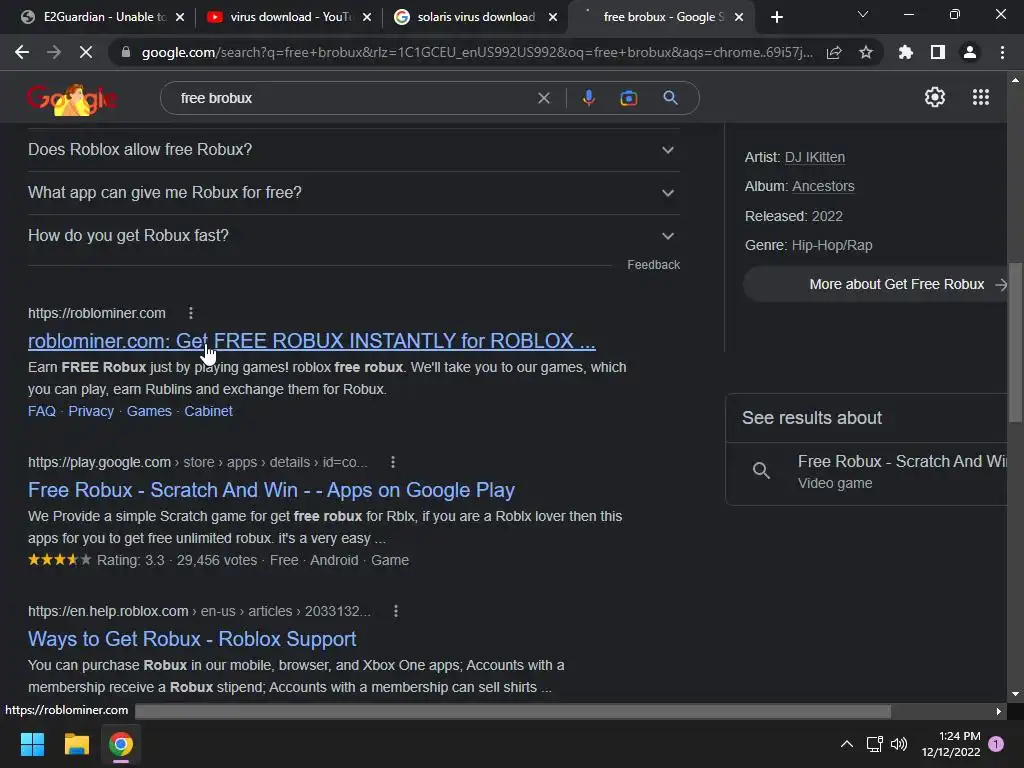Expand 'What app can give me Robux' question
This screenshot has width=1024, height=768.
pyautogui.click(x=353, y=193)
